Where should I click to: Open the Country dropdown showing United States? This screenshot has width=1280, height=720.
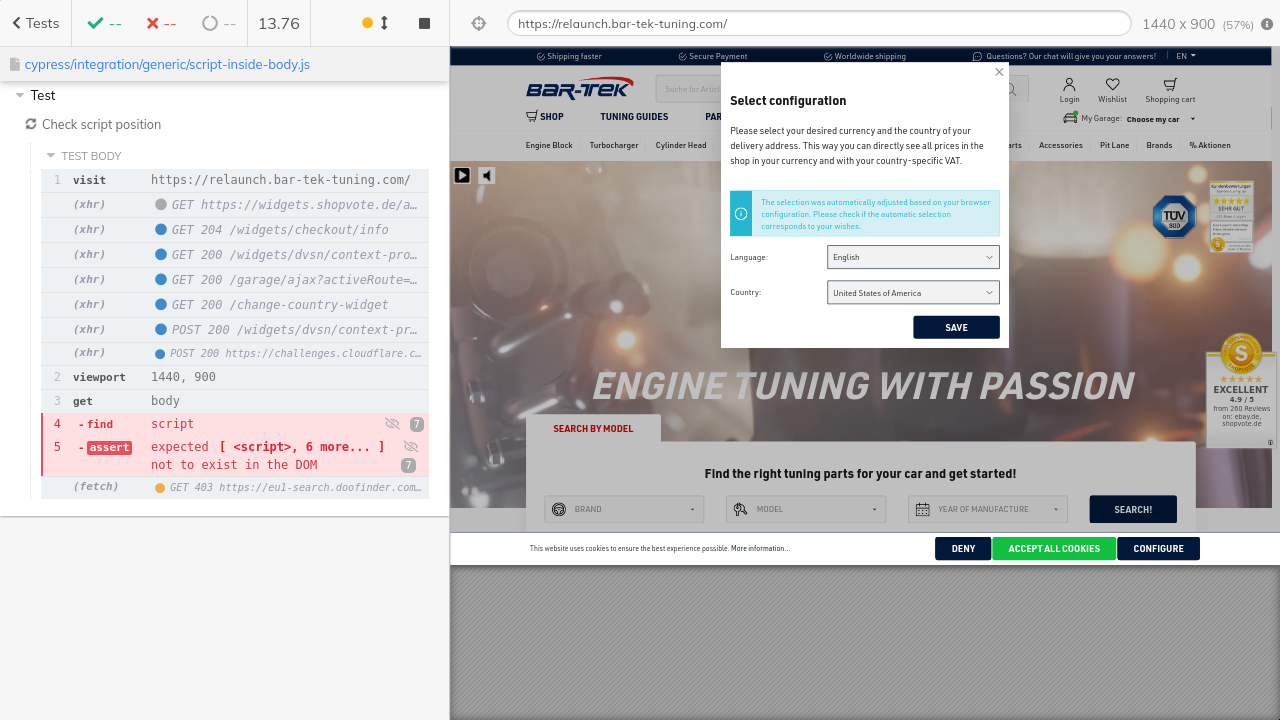pos(913,293)
